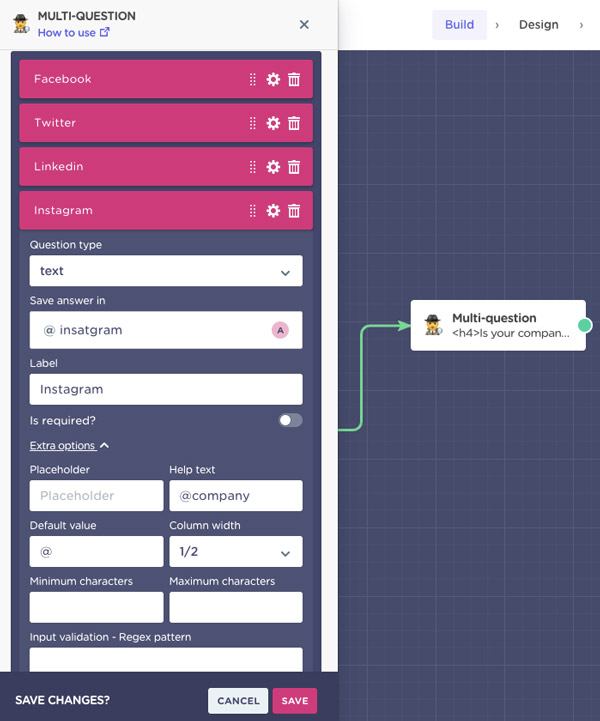Delete the Linkedin question via trash icon
This screenshot has height=721, width=600.
coord(294,166)
